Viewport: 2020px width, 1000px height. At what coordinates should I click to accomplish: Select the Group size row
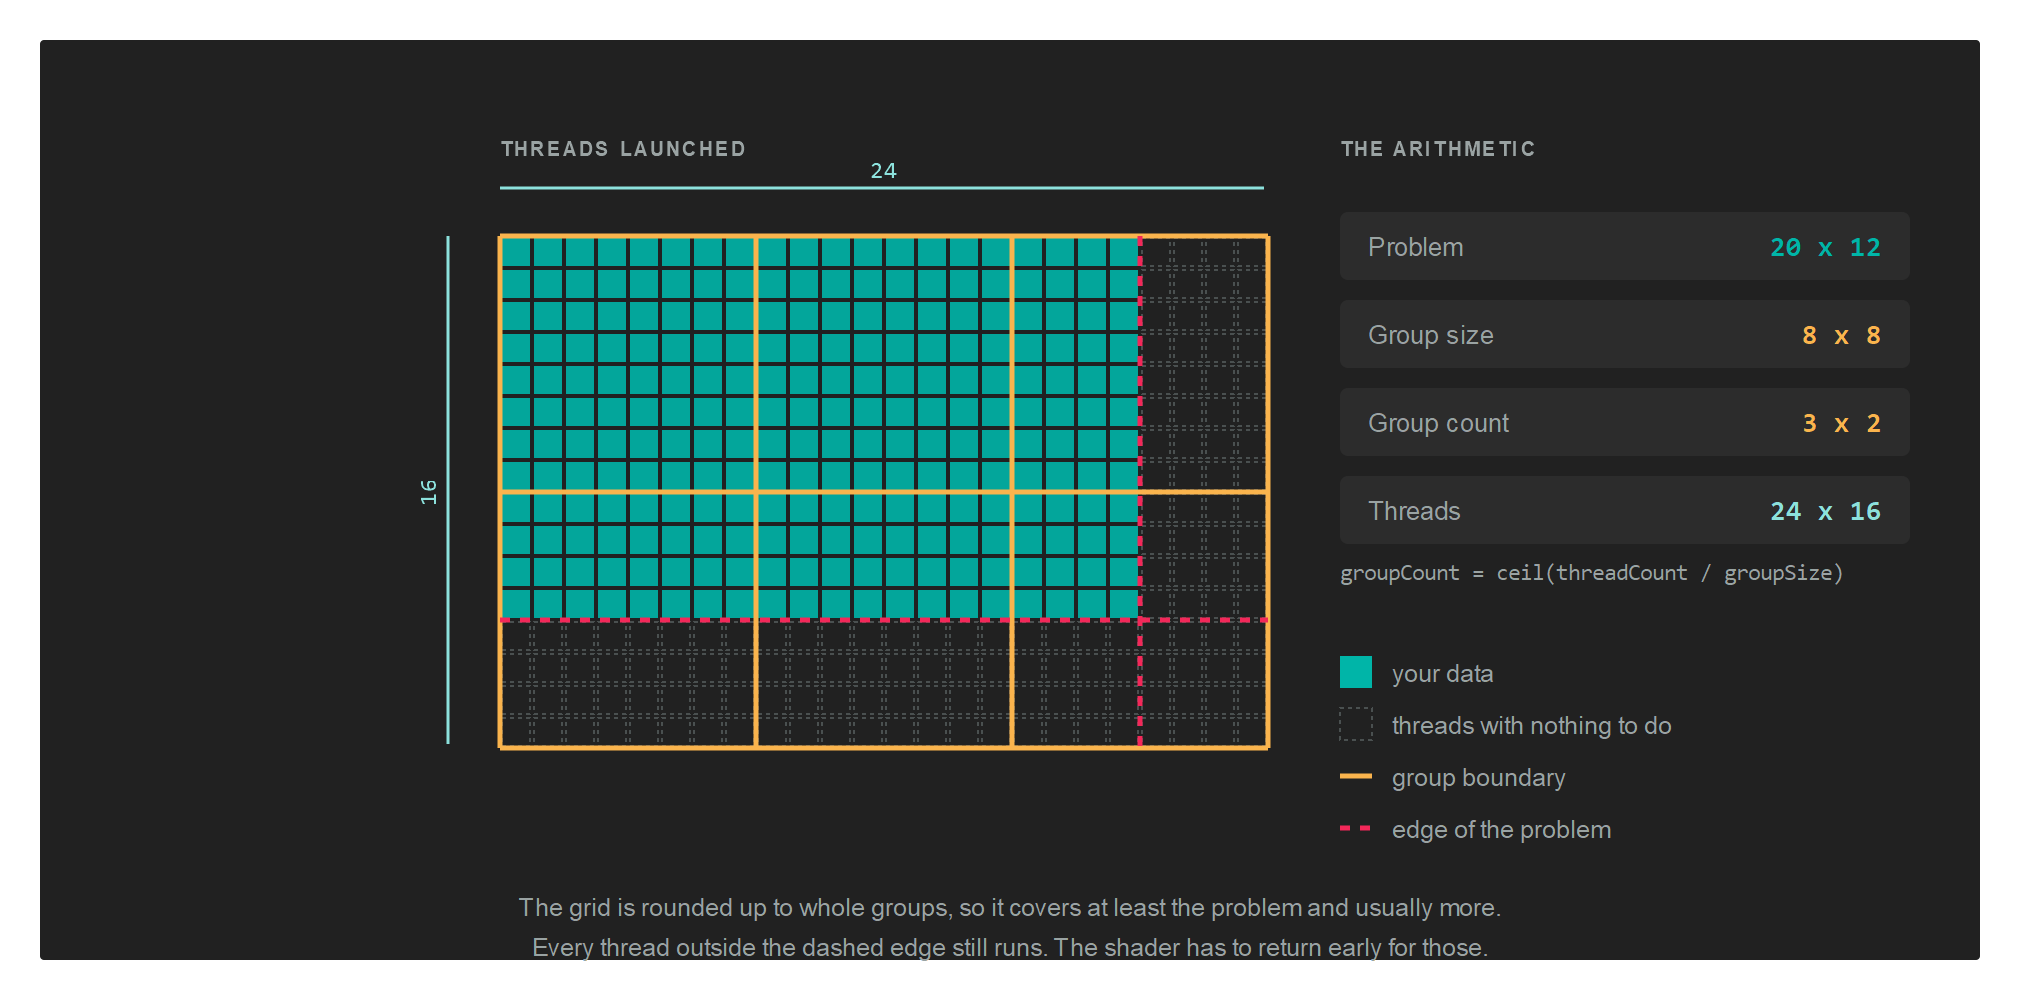(x=1624, y=334)
